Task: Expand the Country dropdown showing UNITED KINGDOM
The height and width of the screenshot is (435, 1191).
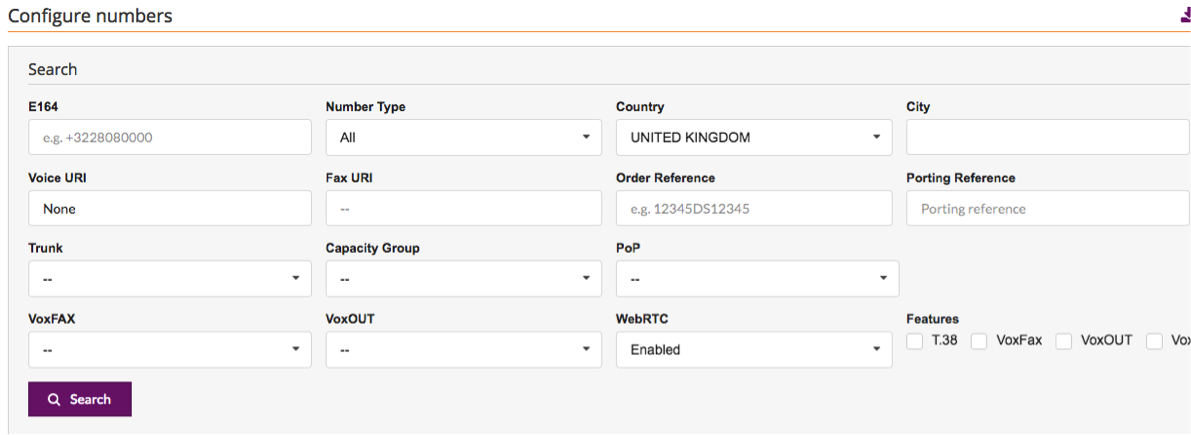Action: [x=754, y=137]
